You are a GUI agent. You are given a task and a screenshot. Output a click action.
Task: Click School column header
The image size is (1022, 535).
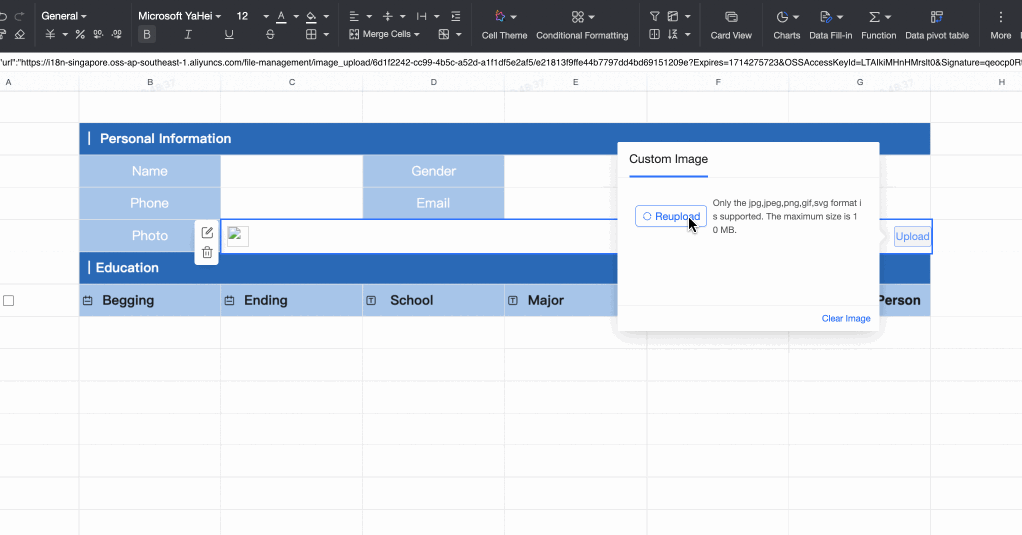click(x=433, y=300)
